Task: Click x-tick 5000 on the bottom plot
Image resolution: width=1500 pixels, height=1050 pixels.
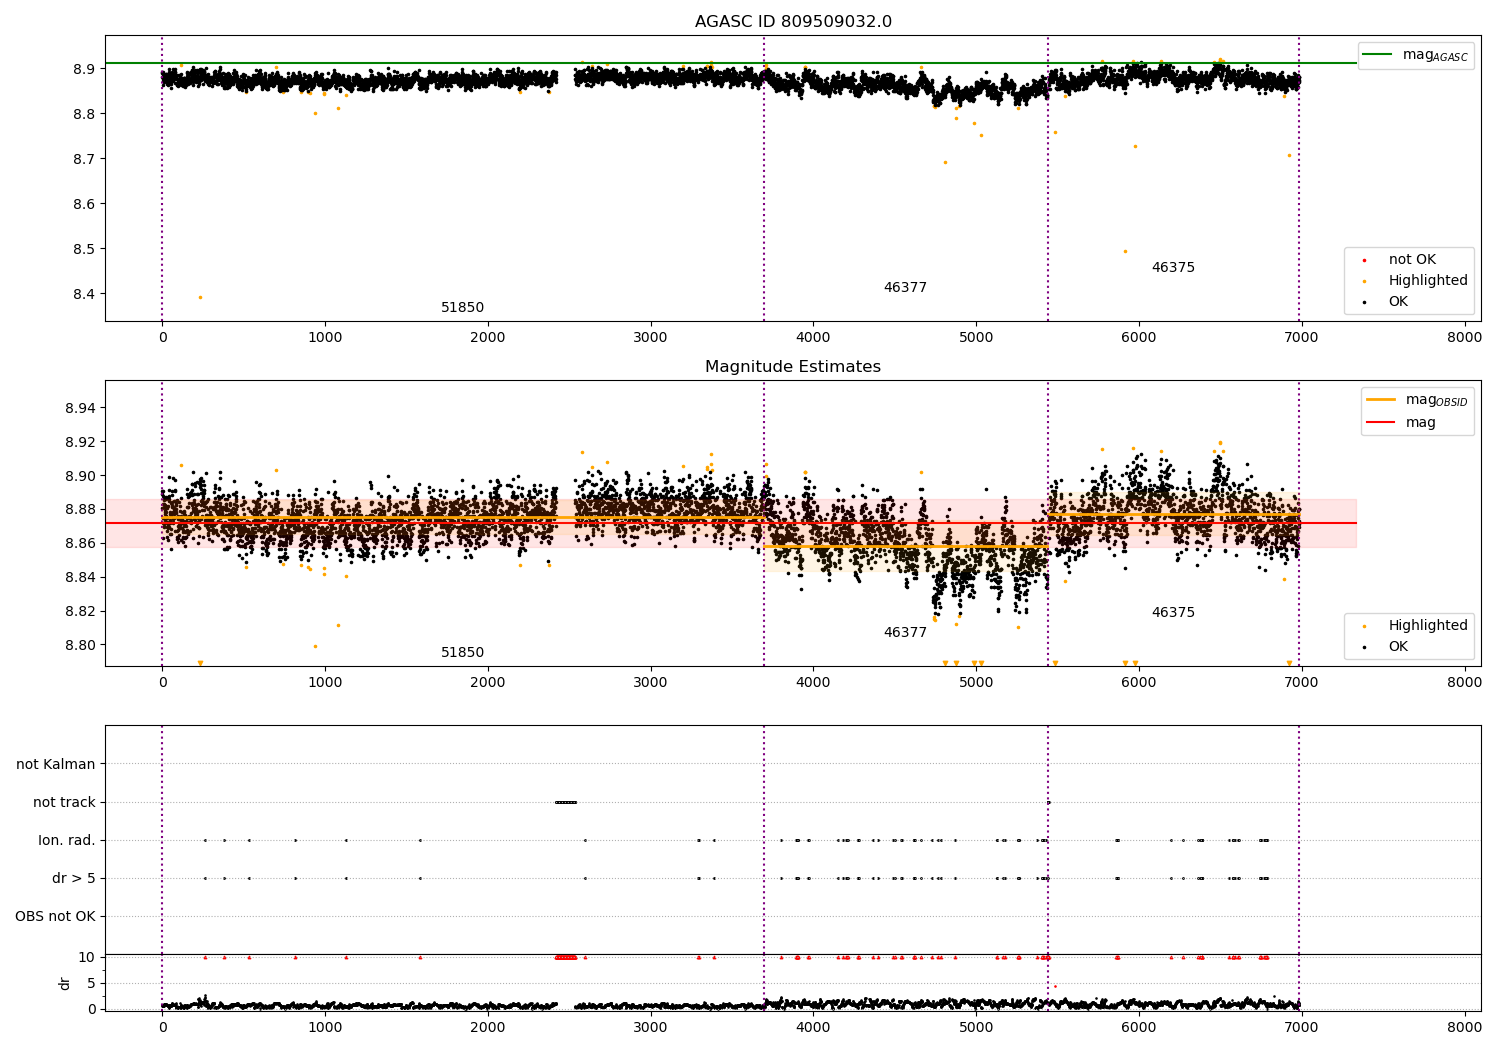Action: (x=976, y=1027)
